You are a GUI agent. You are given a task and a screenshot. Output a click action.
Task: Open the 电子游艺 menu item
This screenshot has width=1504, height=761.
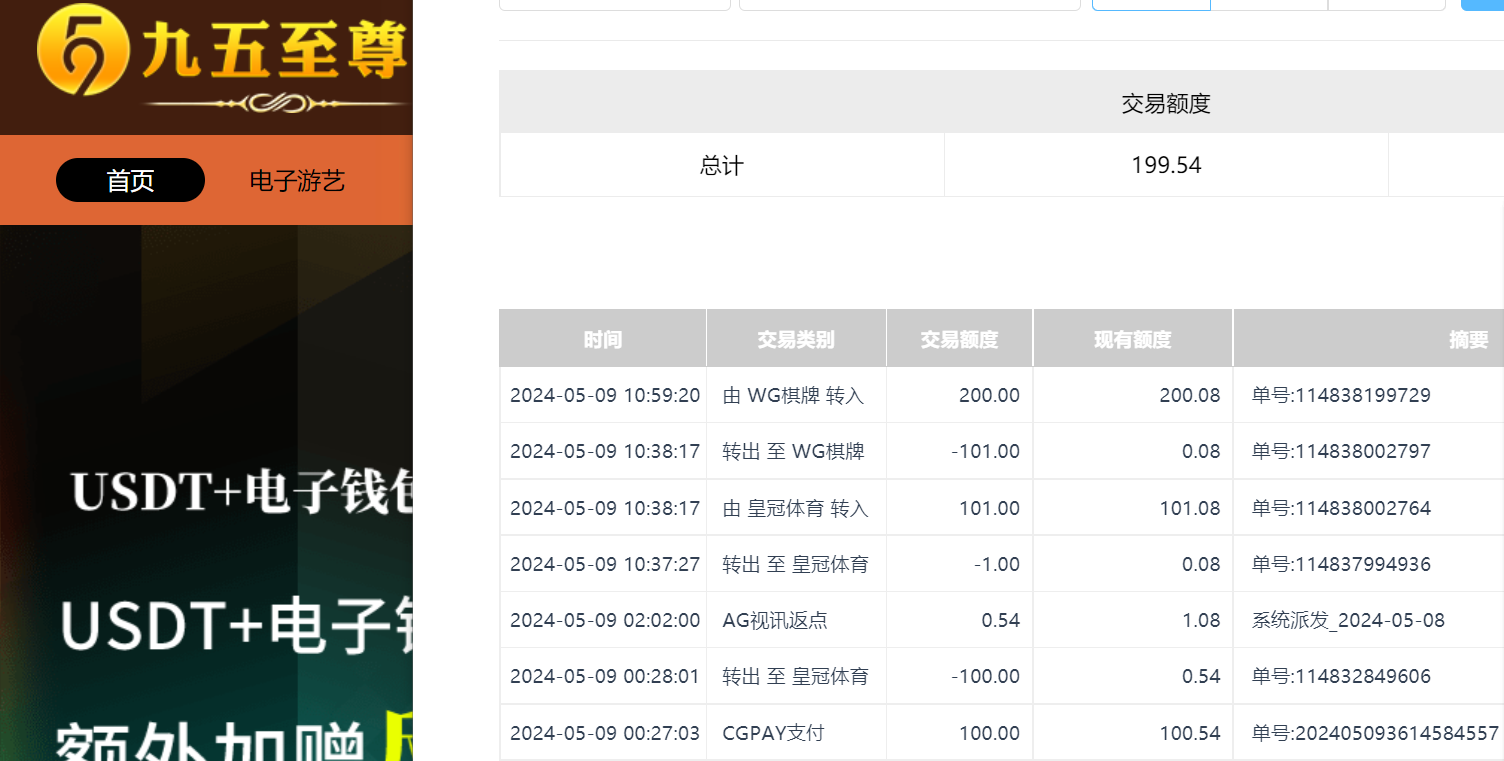point(297,180)
